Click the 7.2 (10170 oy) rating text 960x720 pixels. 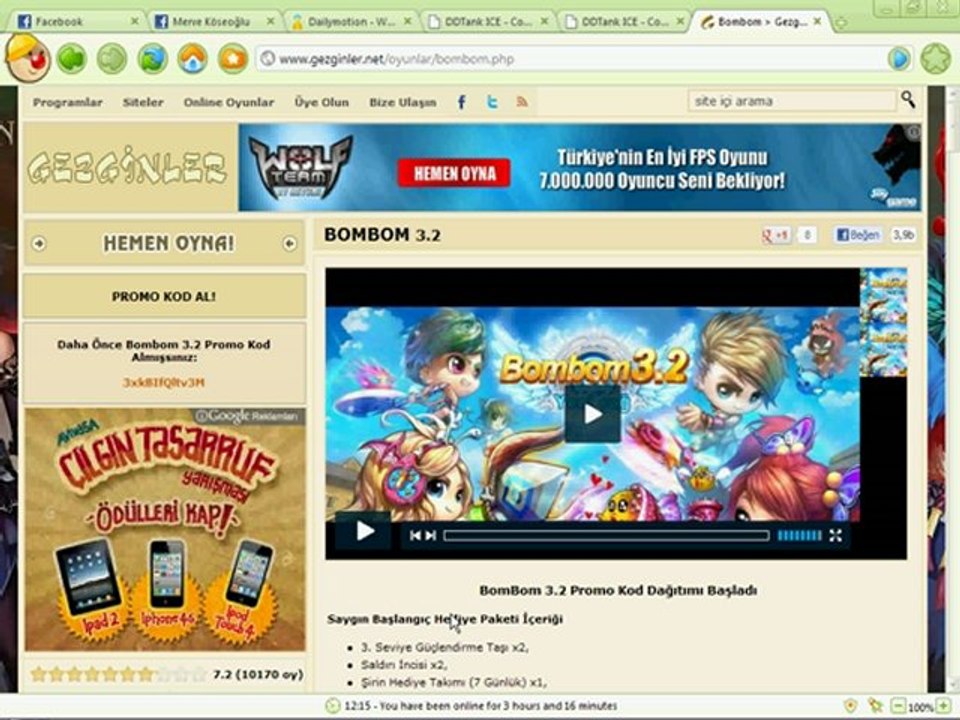tap(258, 675)
